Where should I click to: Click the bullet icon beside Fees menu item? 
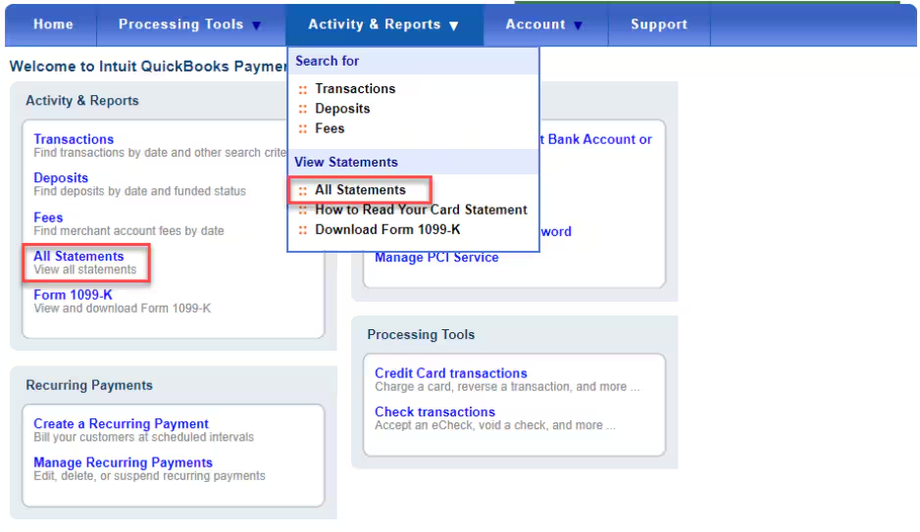303,129
